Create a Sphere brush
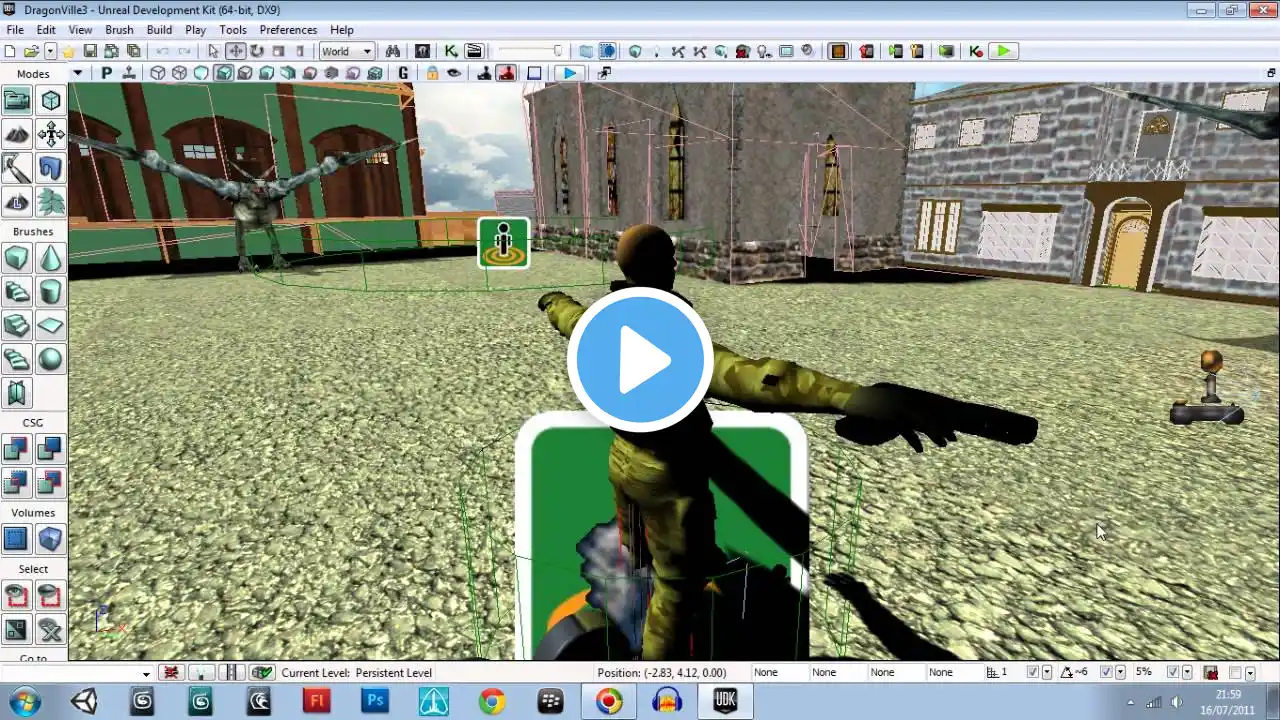This screenshot has height=720, width=1280. 50,359
